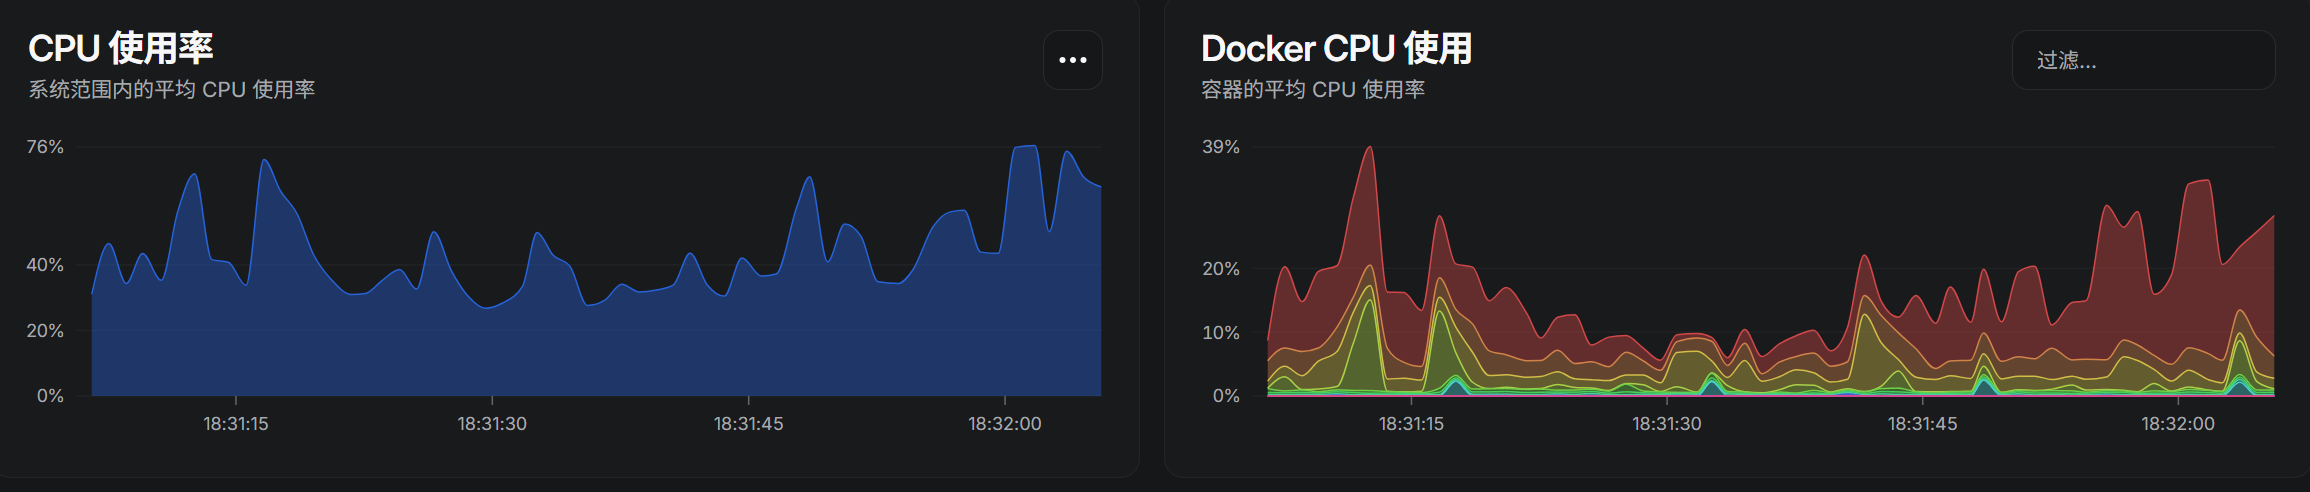
Task: Select the 容器的平均 CPU 使用率 subtitle text
Action: point(1313,90)
